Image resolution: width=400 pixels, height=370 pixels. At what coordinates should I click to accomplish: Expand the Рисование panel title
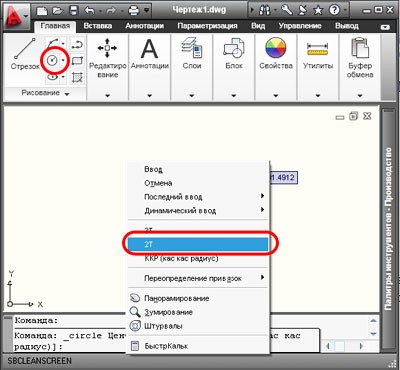[45, 93]
